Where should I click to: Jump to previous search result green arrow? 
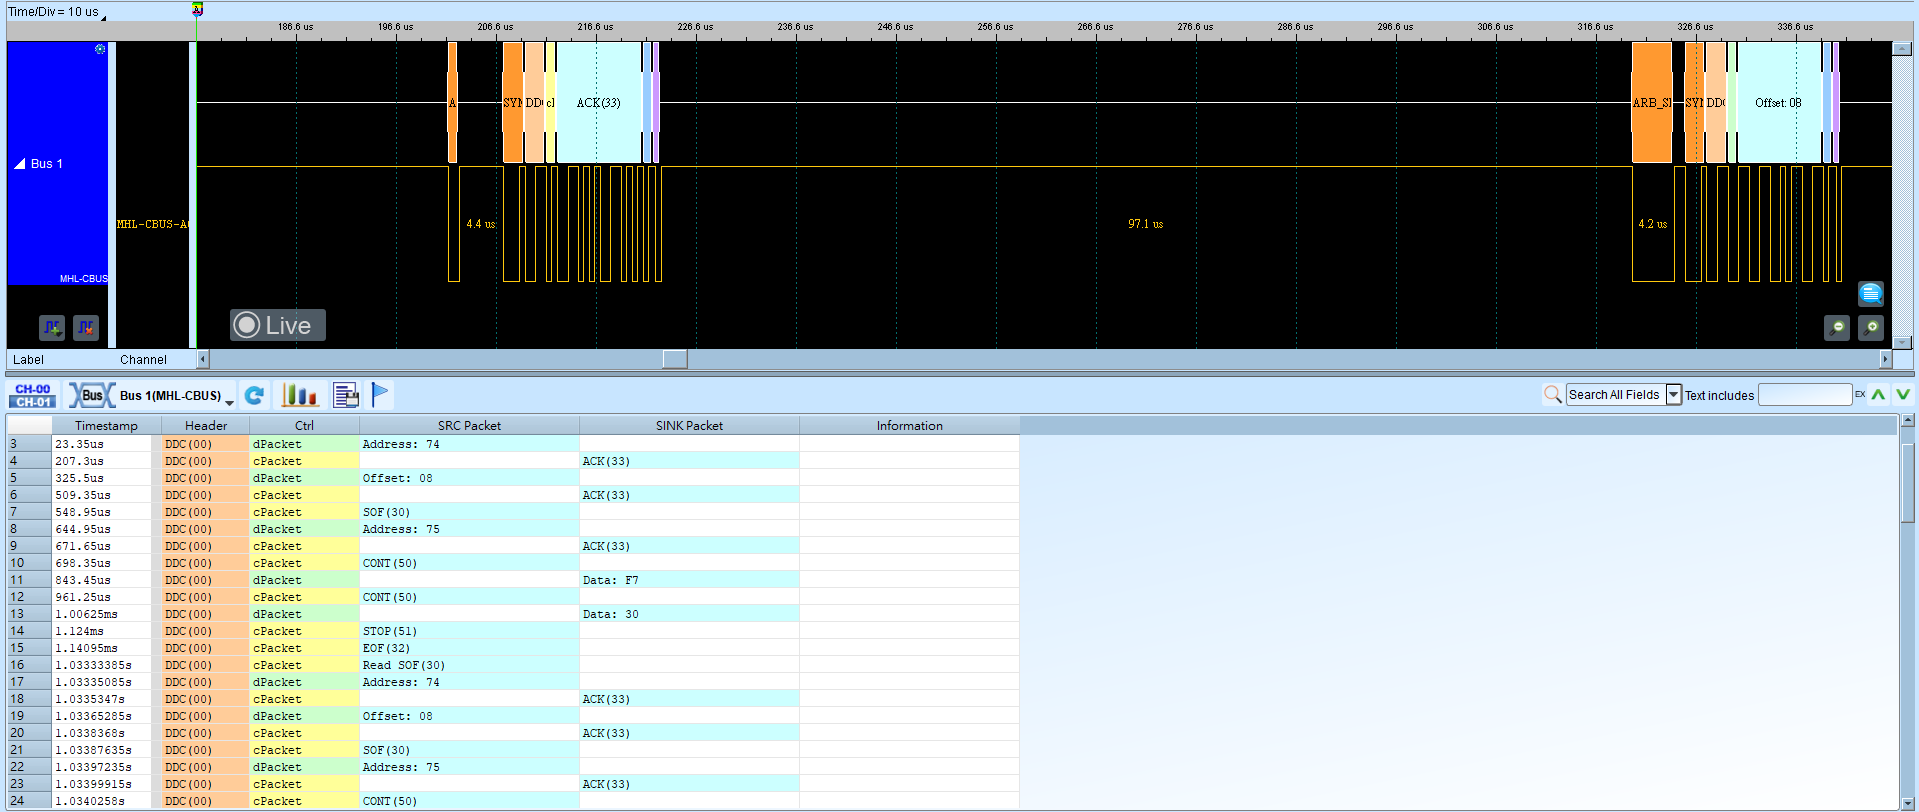click(1878, 394)
